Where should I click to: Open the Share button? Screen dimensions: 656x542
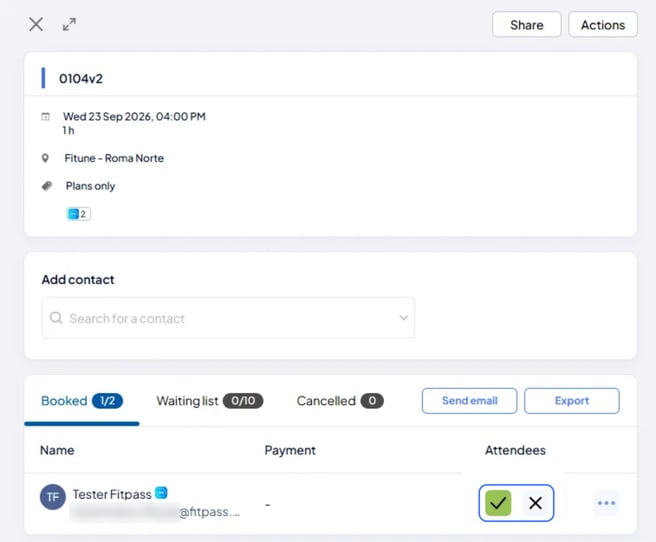[526, 25]
